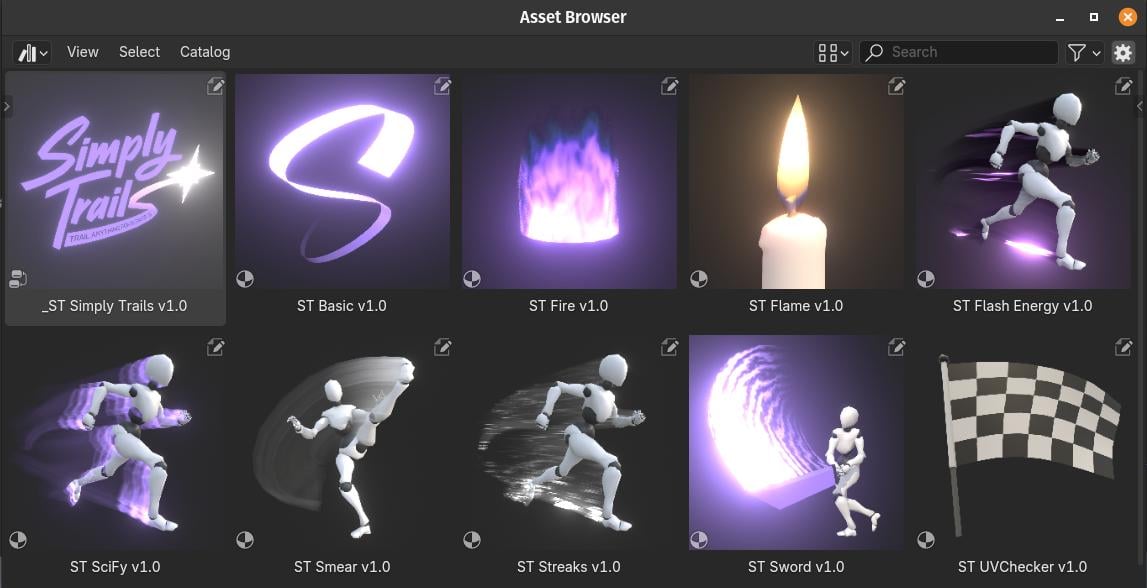Click collection icon on _ST Simply Trails
The height and width of the screenshot is (588, 1147).
click(18, 279)
